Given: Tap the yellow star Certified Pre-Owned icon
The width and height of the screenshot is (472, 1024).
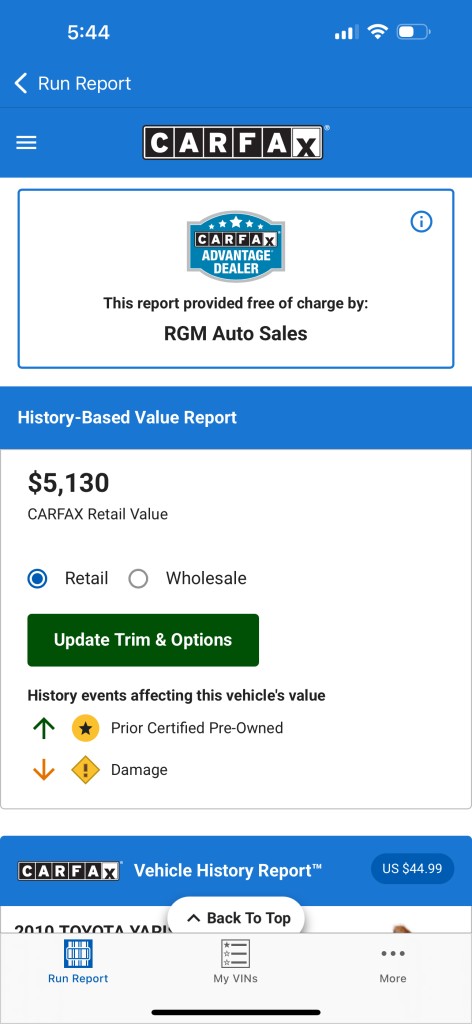Looking at the screenshot, I should (x=86, y=728).
